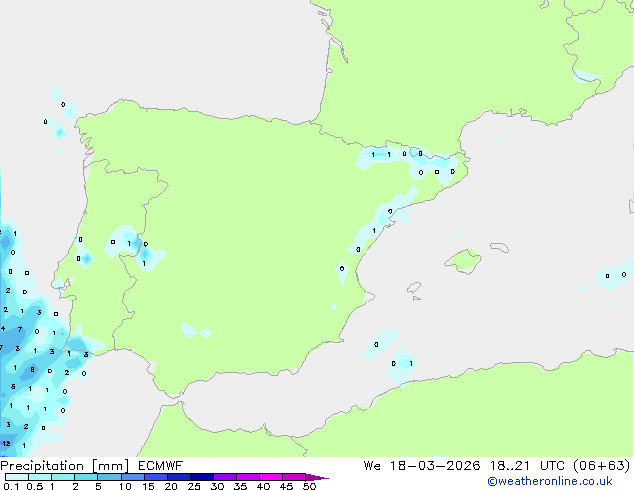634x490 pixels.
Task: Click the '30' legend scale label
Action: point(217,486)
